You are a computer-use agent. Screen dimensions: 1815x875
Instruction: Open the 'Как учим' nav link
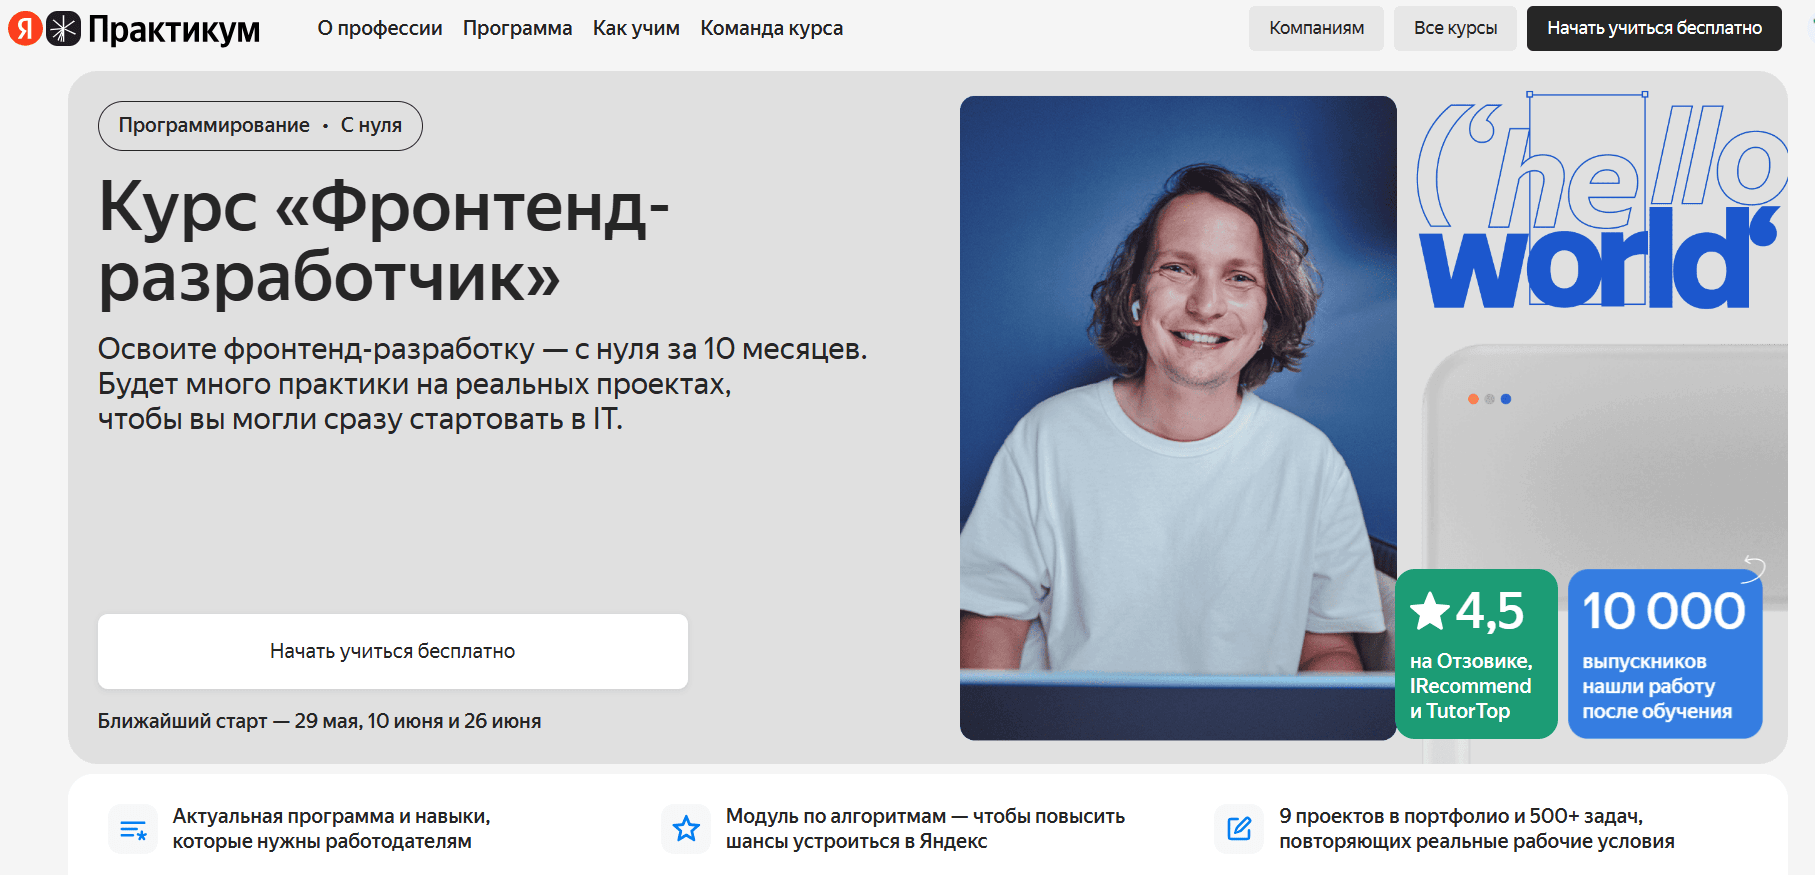tap(636, 28)
